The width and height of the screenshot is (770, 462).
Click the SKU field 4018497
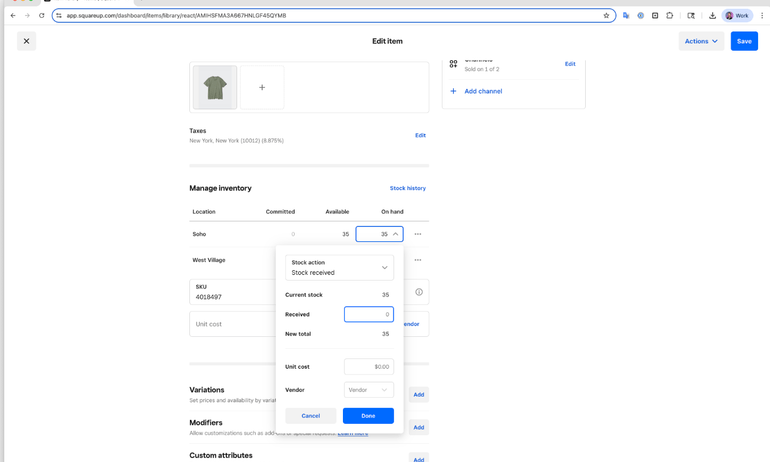coord(232,292)
